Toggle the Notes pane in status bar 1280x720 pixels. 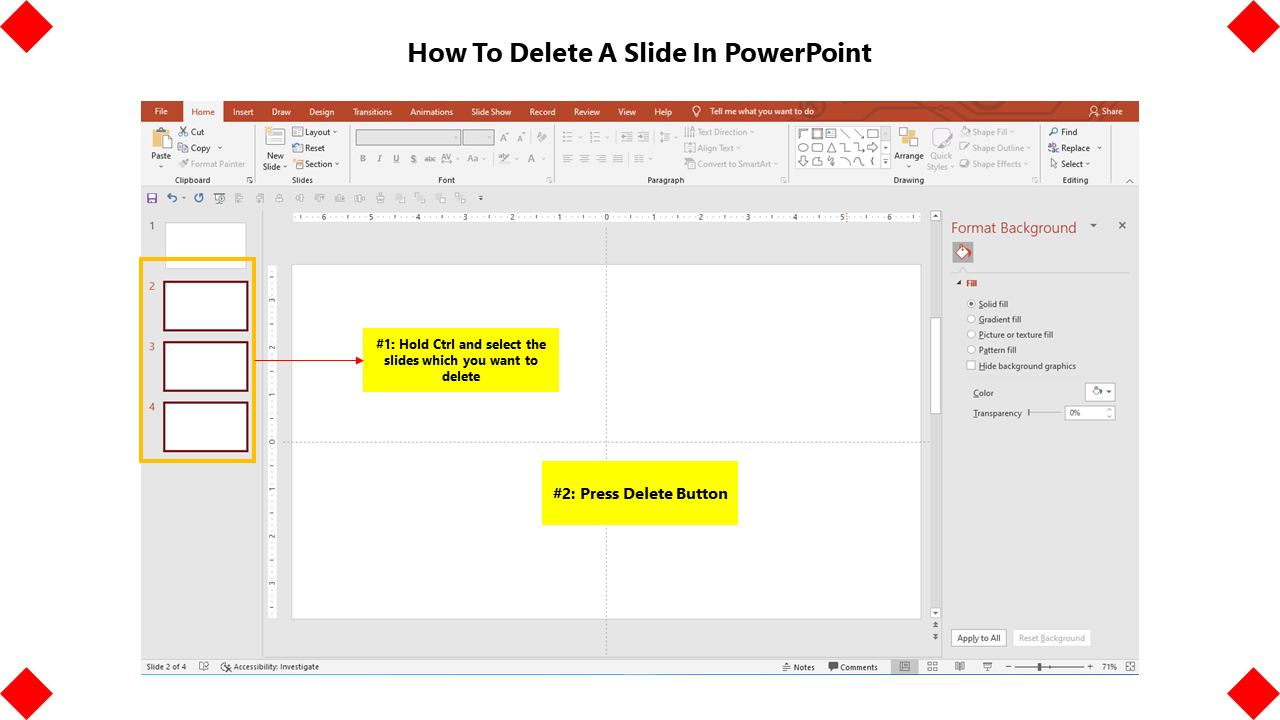tap(798, 667)
